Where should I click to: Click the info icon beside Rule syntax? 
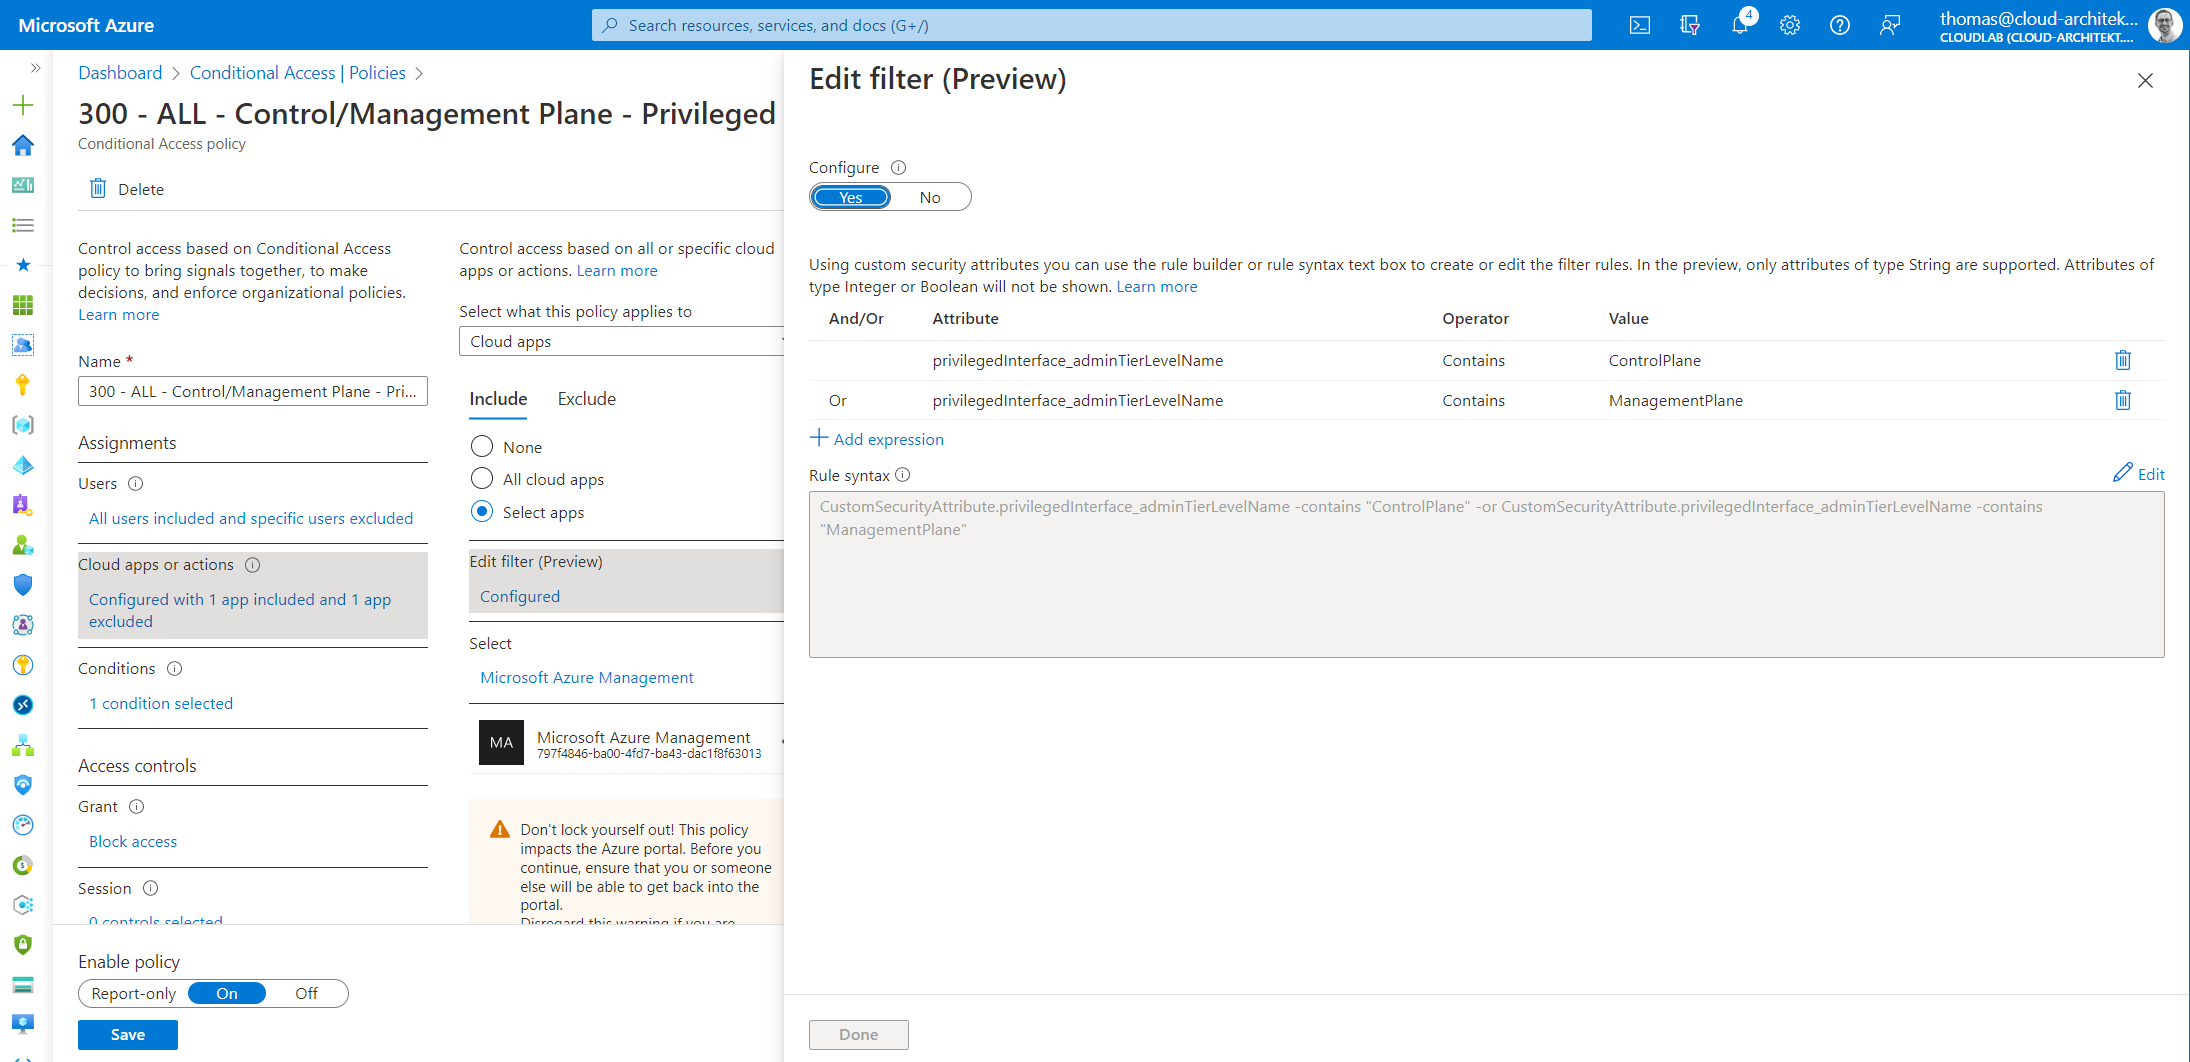pyautogui.click(x=902, y=475)
